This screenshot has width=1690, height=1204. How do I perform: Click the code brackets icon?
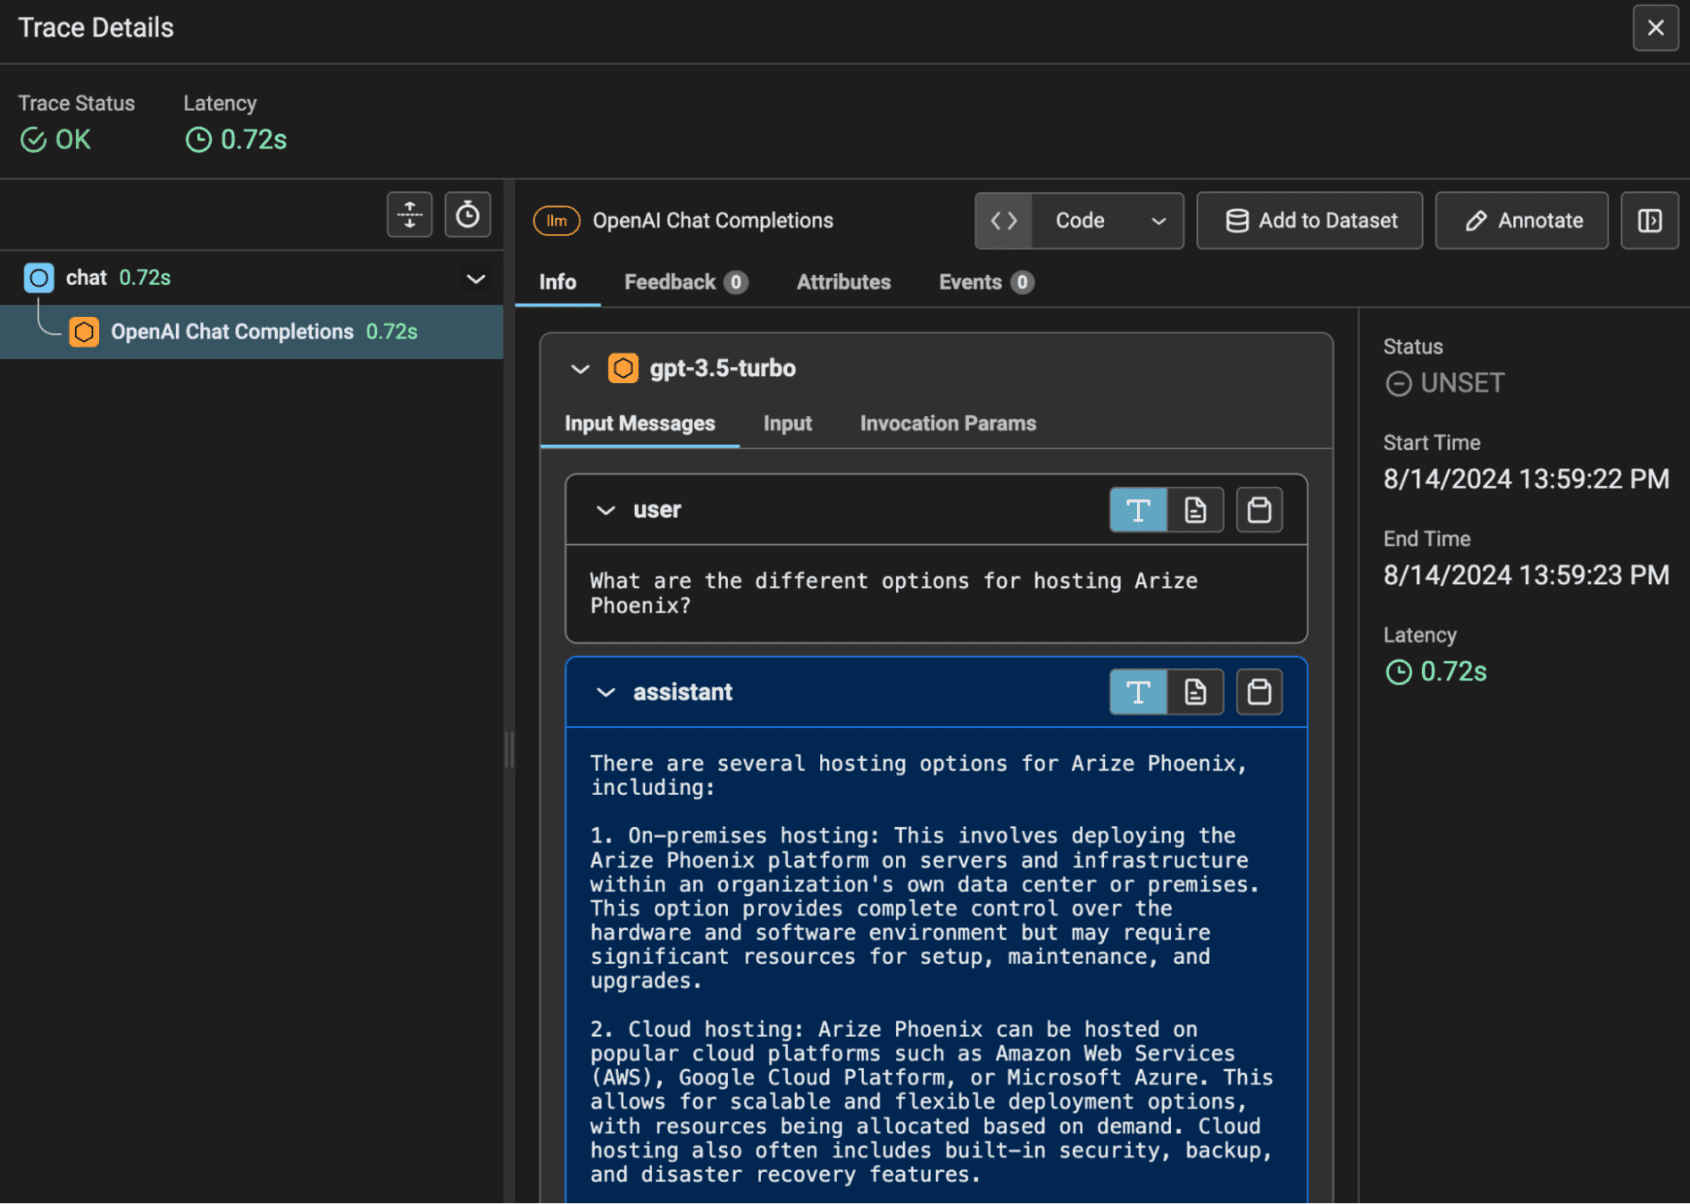click(x=1004, y=221)
